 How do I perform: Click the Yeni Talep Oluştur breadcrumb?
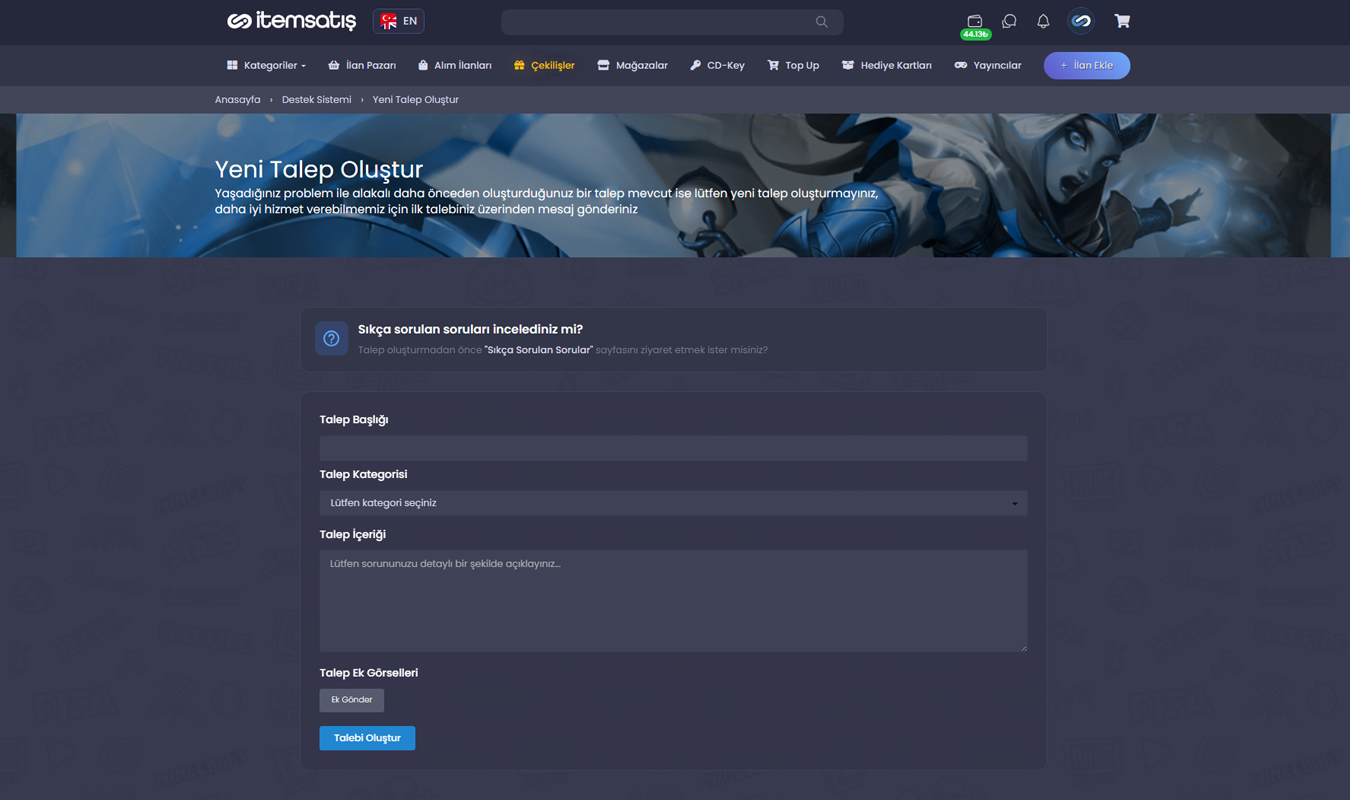415,100
